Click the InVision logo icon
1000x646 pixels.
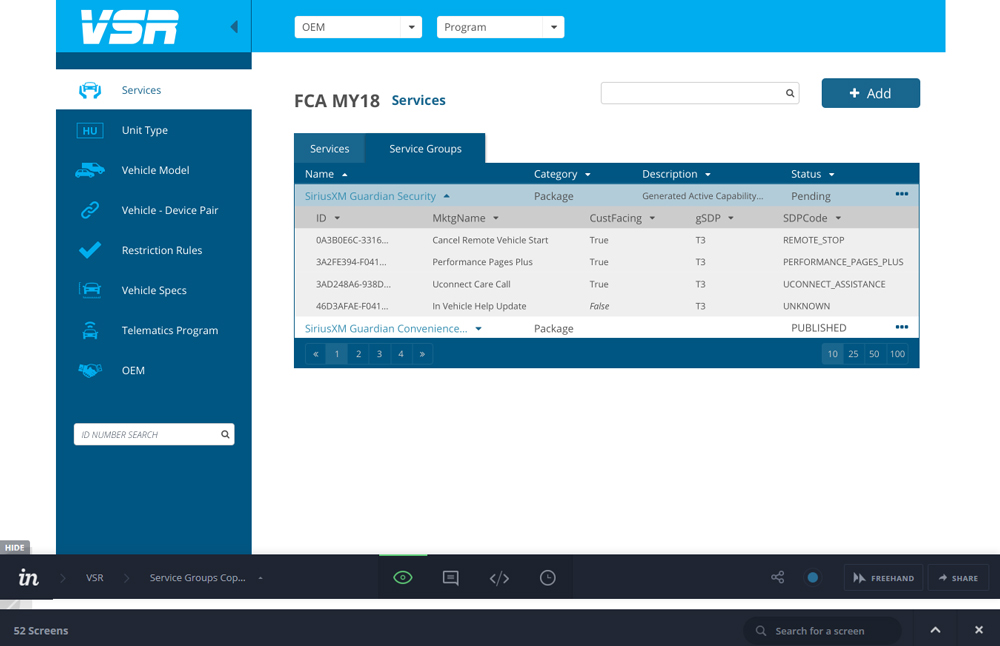coord(29,578)
